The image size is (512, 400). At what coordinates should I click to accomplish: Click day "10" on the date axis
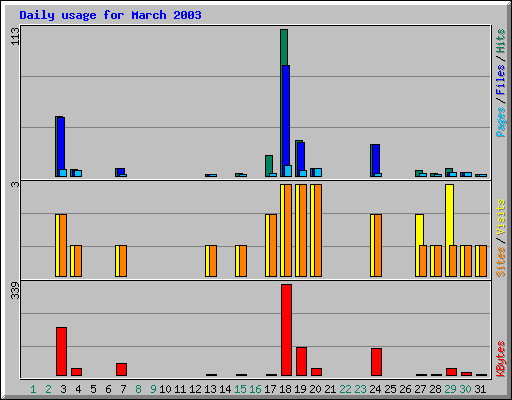click(165, 389)
